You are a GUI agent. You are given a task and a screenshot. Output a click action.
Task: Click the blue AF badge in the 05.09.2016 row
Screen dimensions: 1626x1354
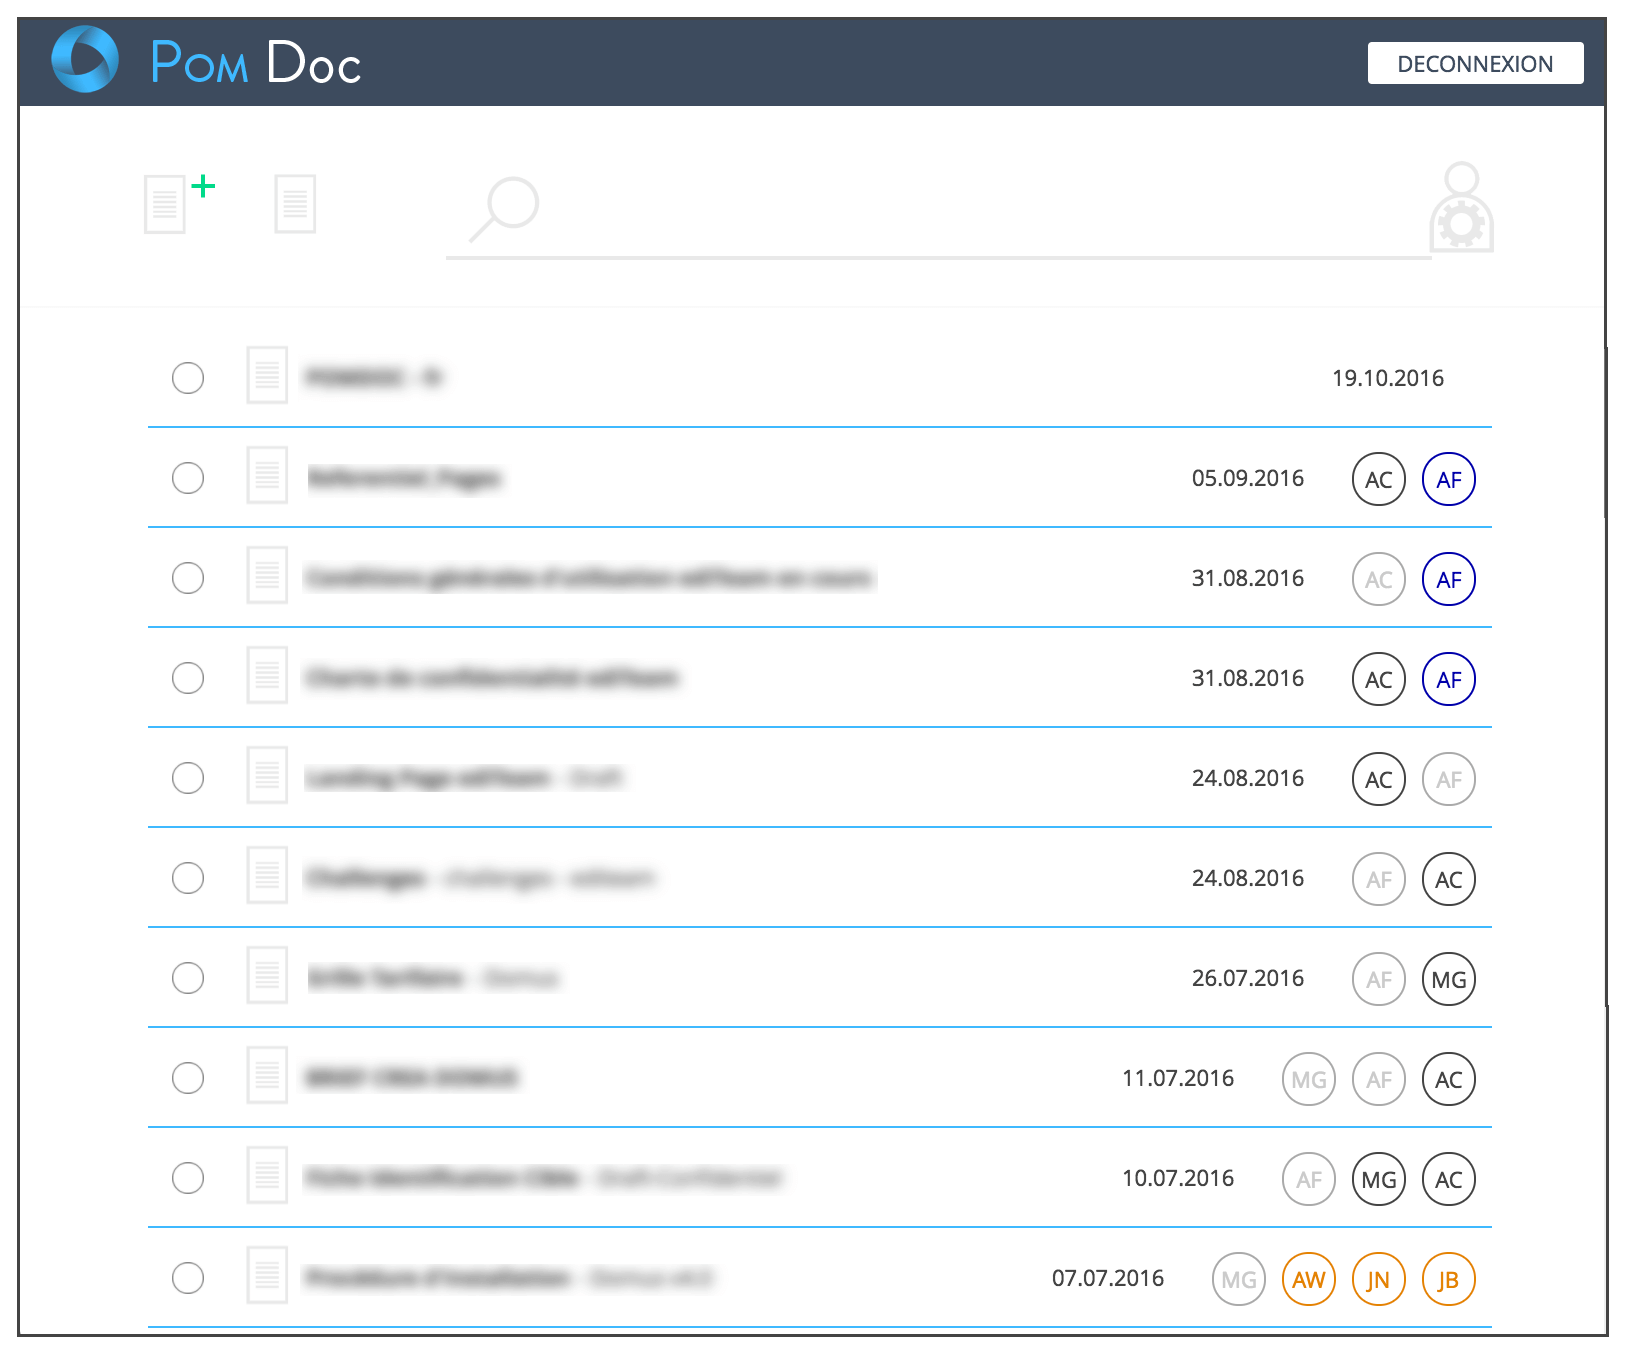click(1449, 479)
